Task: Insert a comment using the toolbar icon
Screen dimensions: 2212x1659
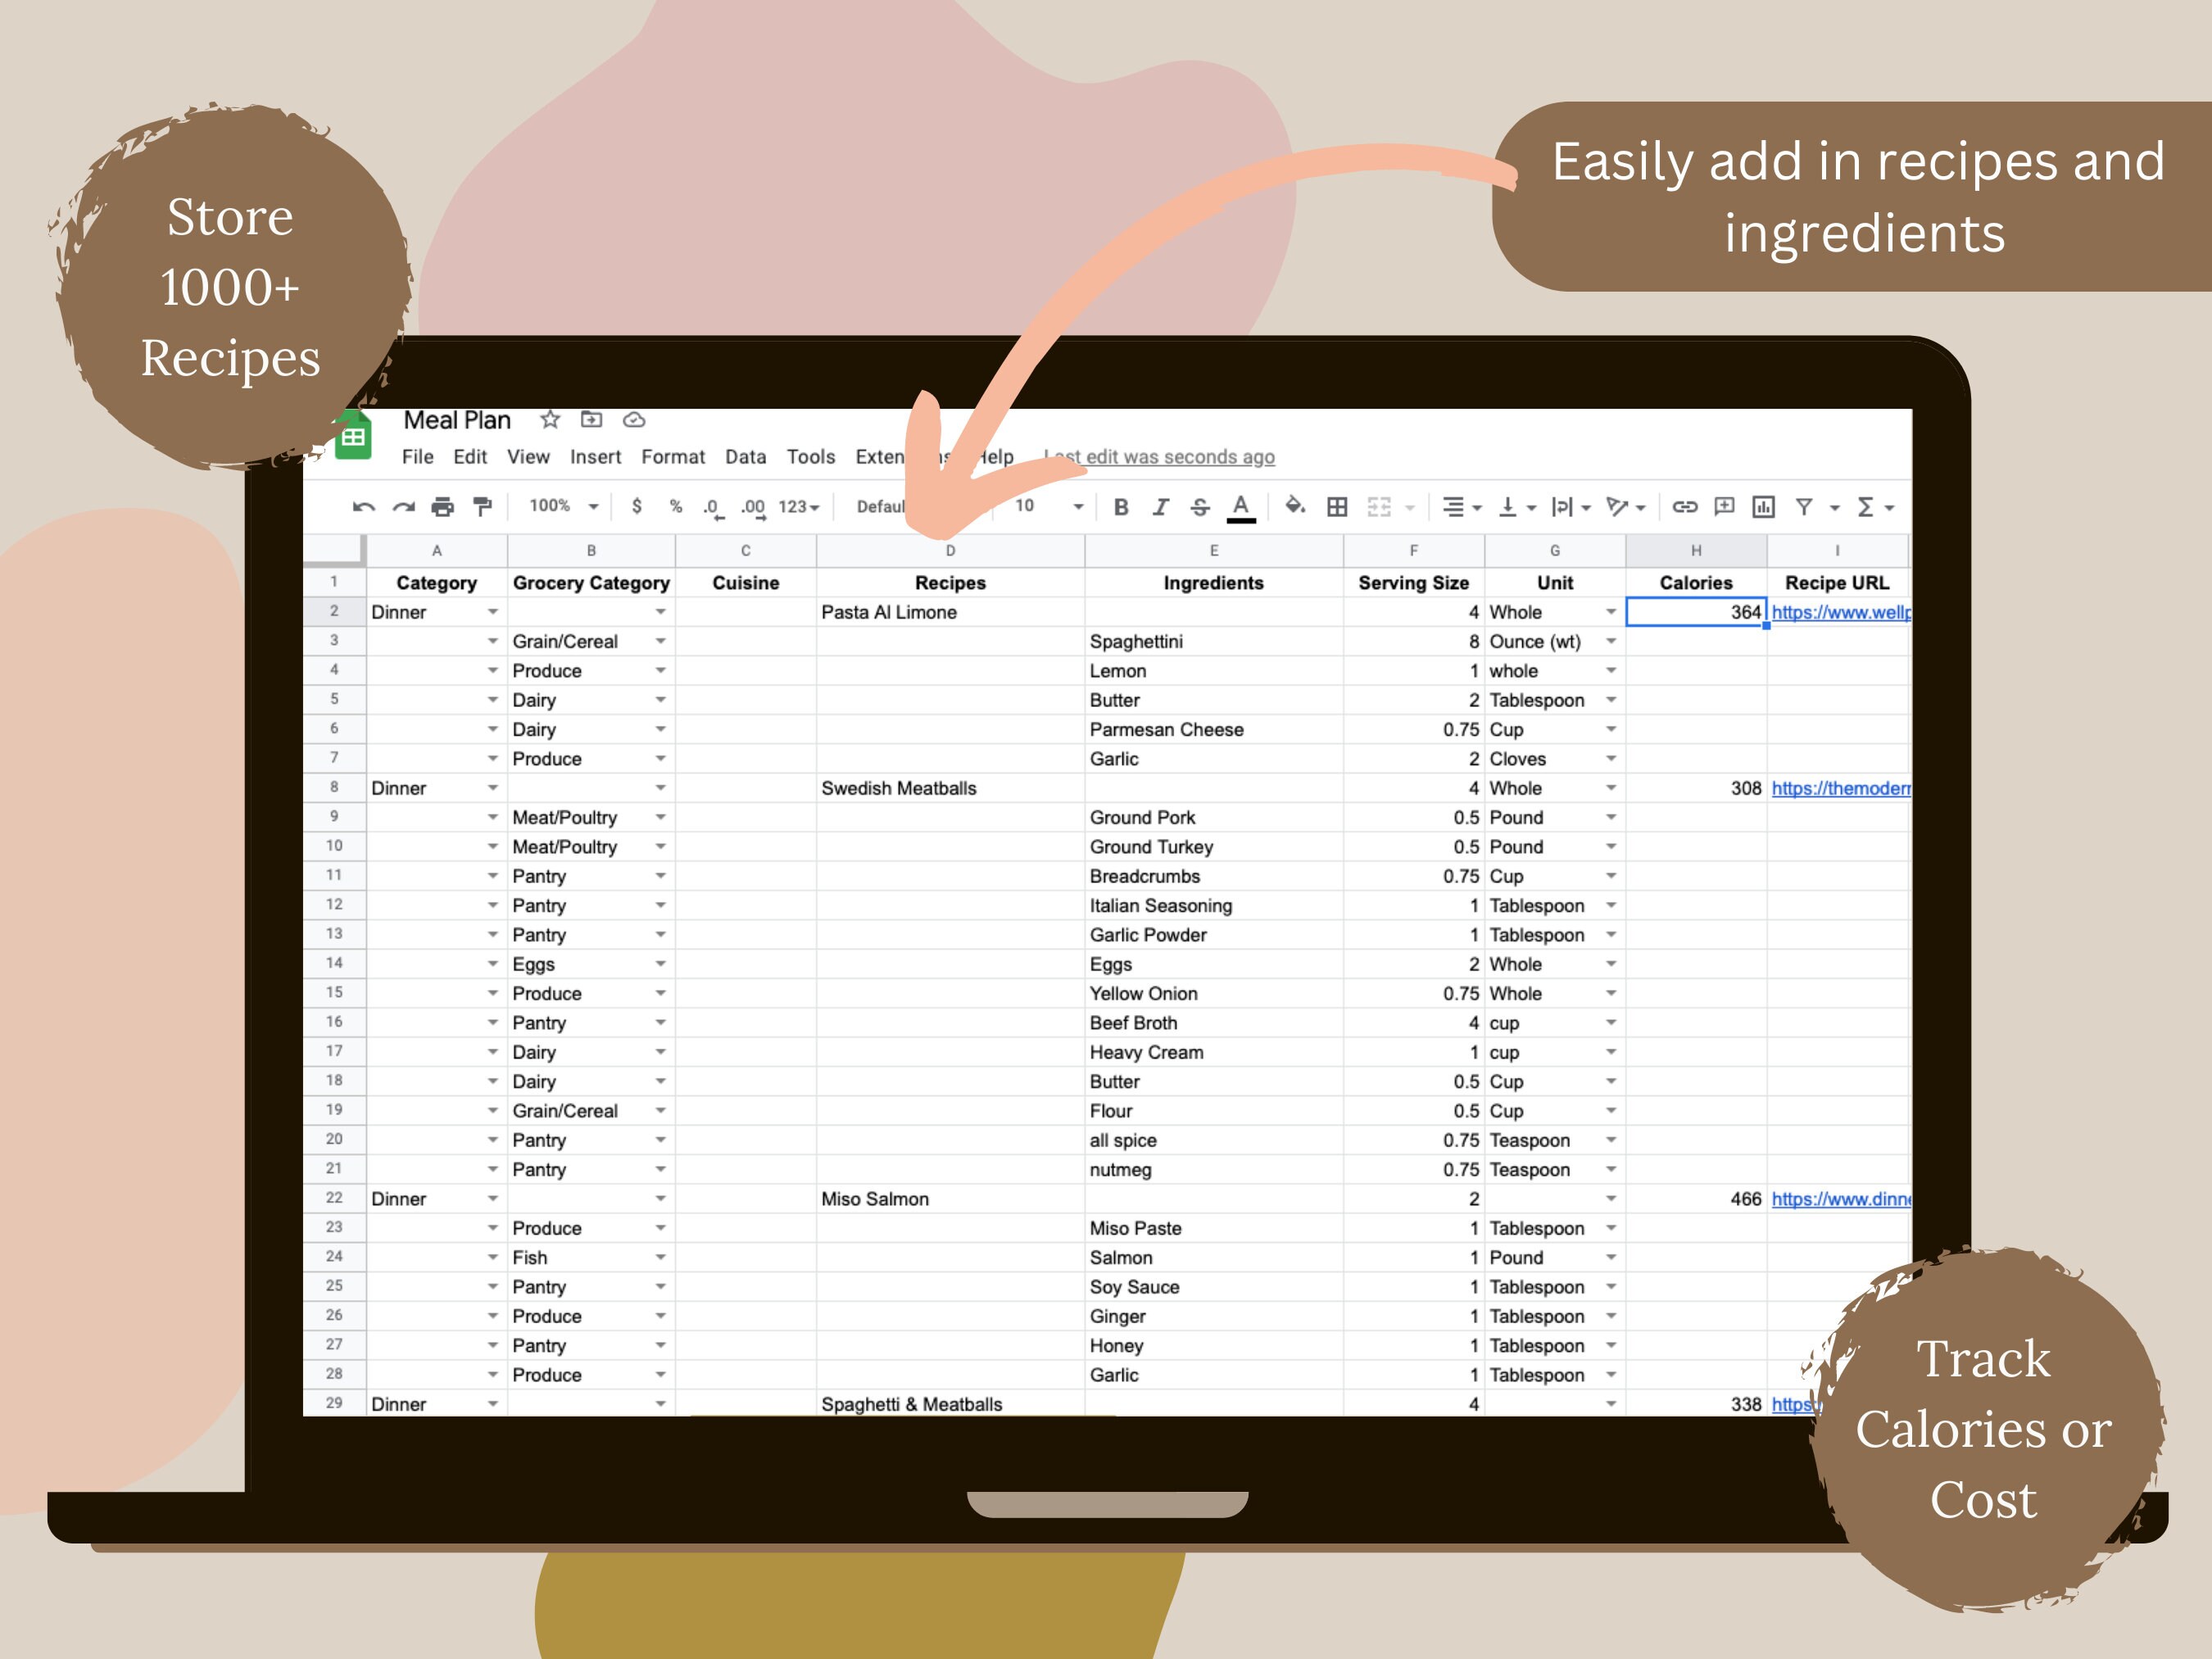Action: [x=1725, y=507]
